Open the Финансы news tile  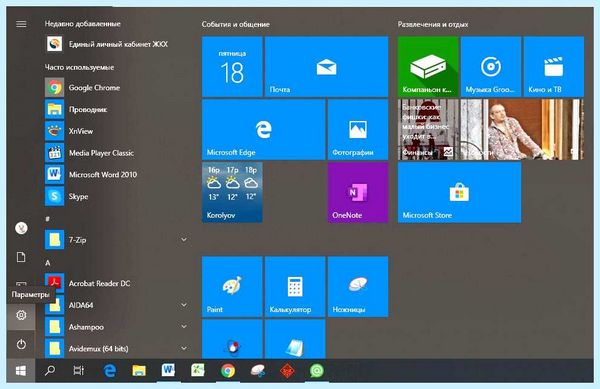[428, 130]
